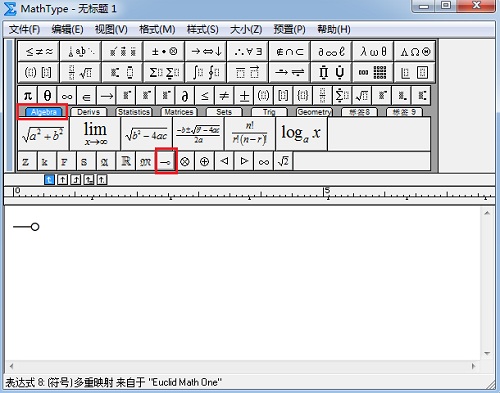Insert the n!/r!(n−r)! combination expression

tap(250, 134)
